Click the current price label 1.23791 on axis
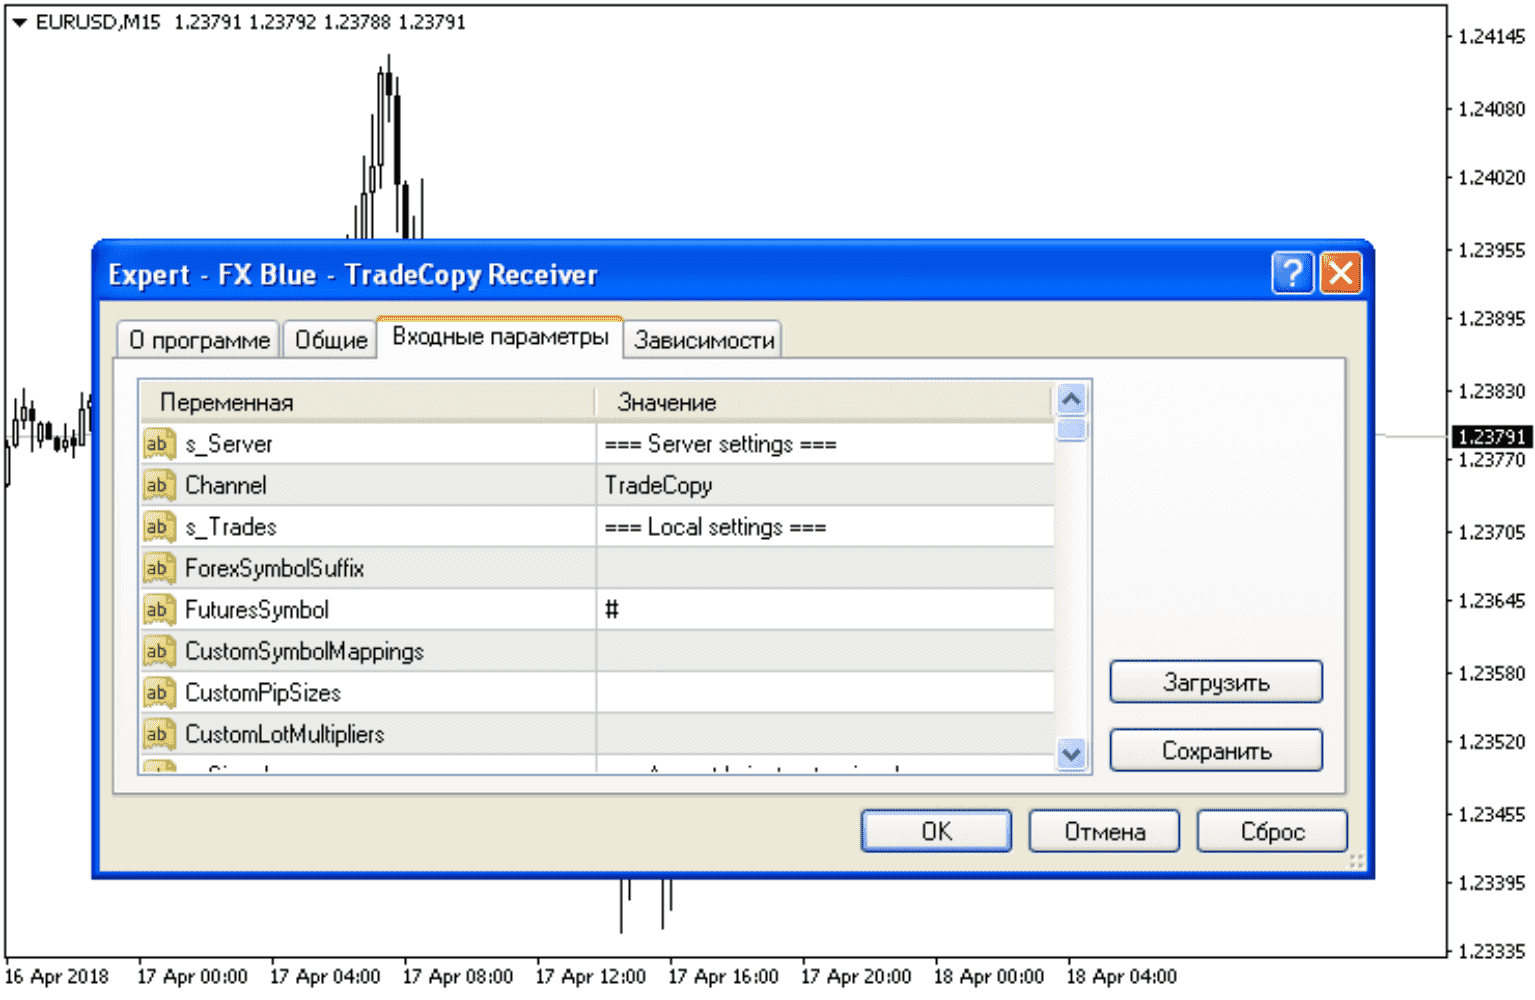The width and height of the screenshot is (1535, 1000). (1490, 437)
